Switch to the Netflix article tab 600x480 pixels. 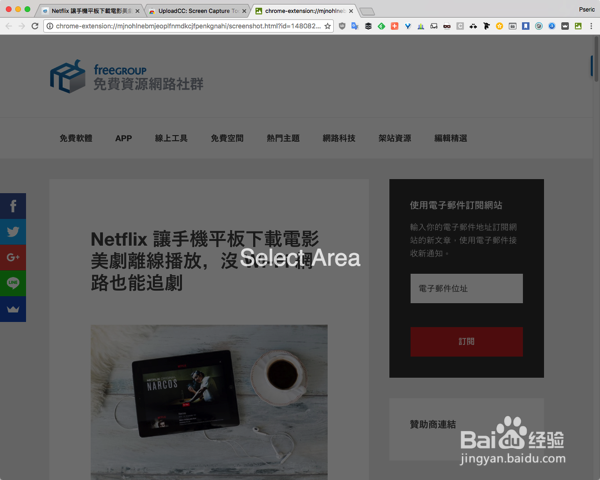[90, 11]
